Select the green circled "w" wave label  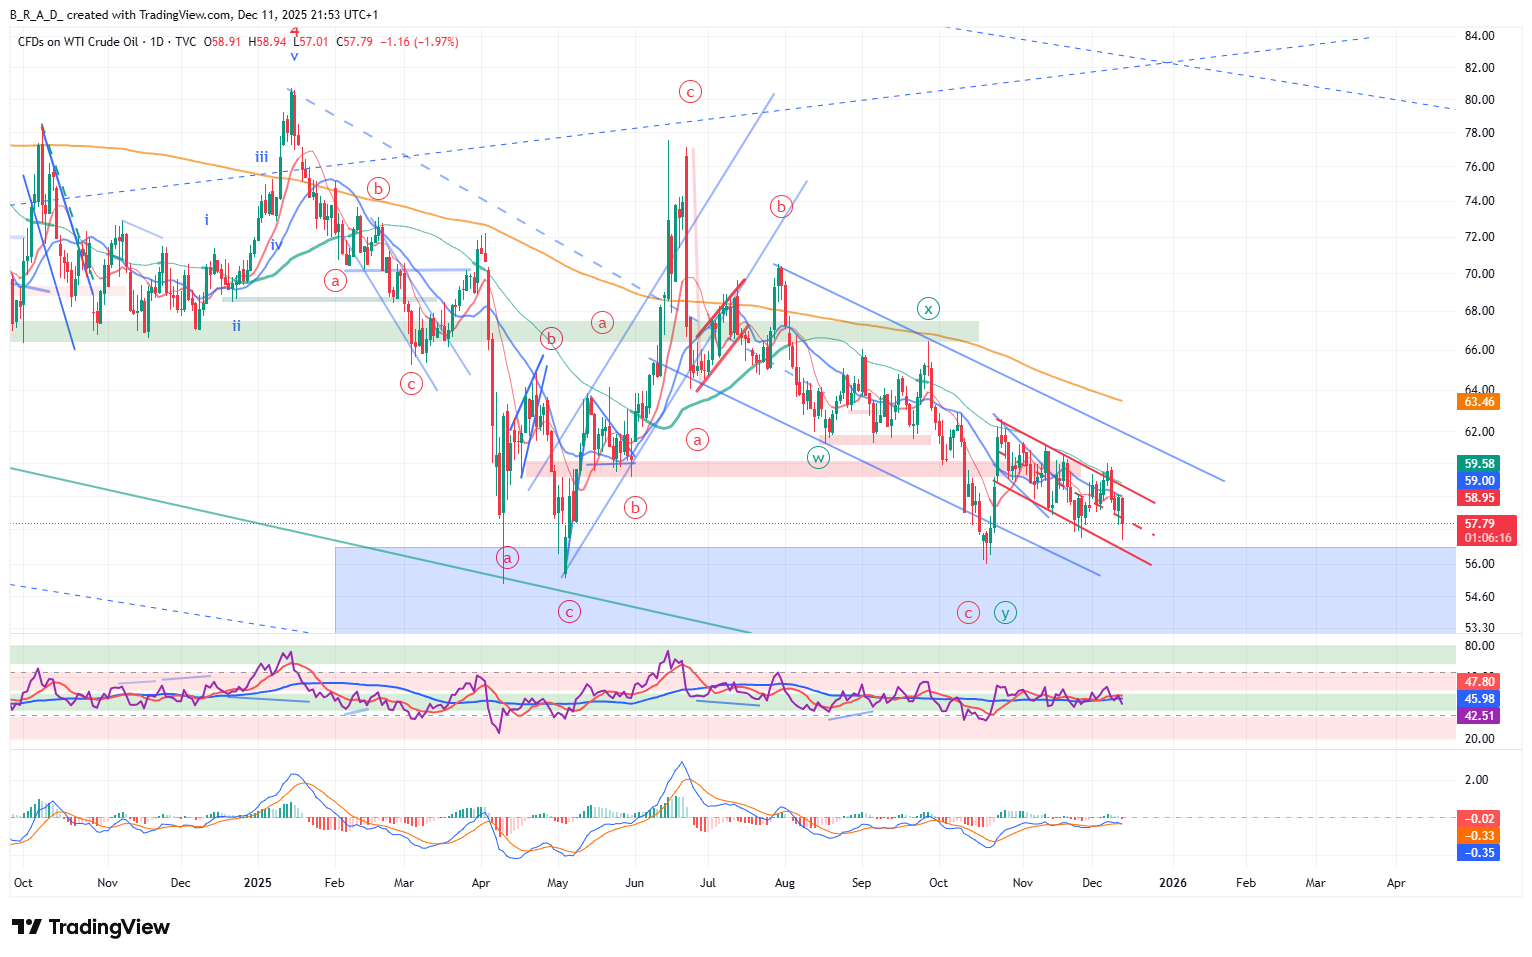(x=818, y=458)
